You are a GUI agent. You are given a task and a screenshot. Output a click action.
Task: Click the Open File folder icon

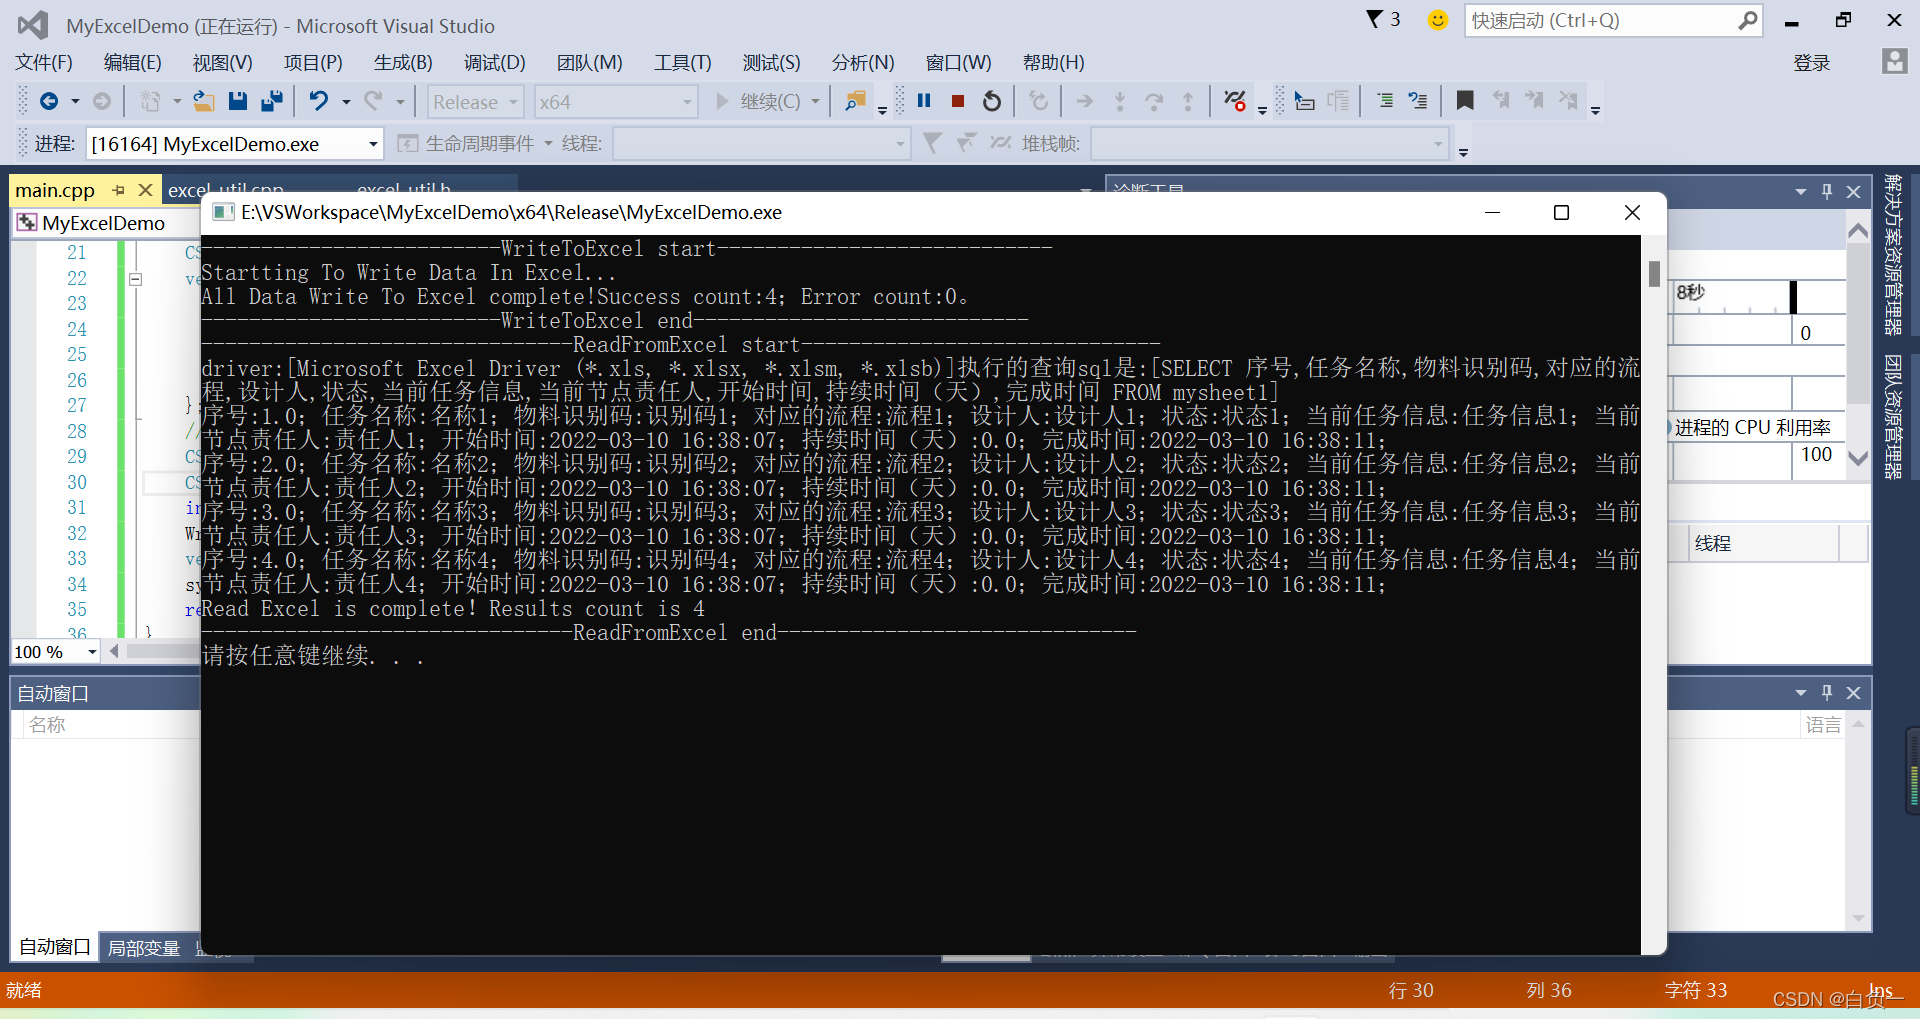click(x=204, y=101)
